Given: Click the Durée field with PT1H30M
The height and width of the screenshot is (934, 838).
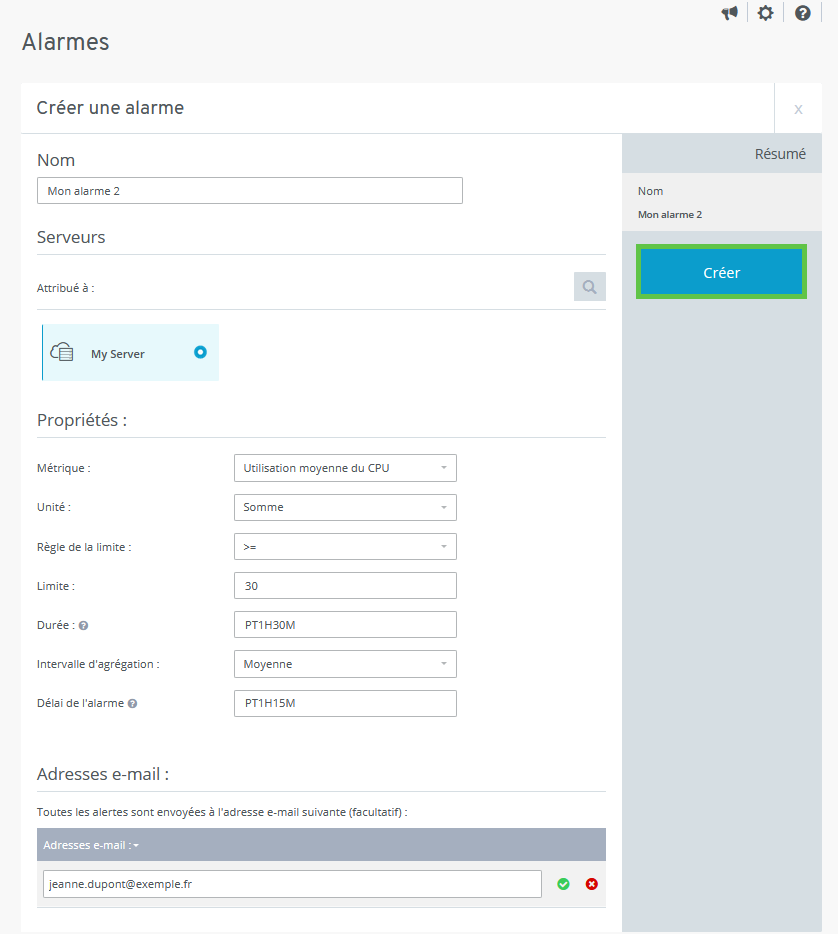Looking at the screenshot, I should (x=345, y=625).
